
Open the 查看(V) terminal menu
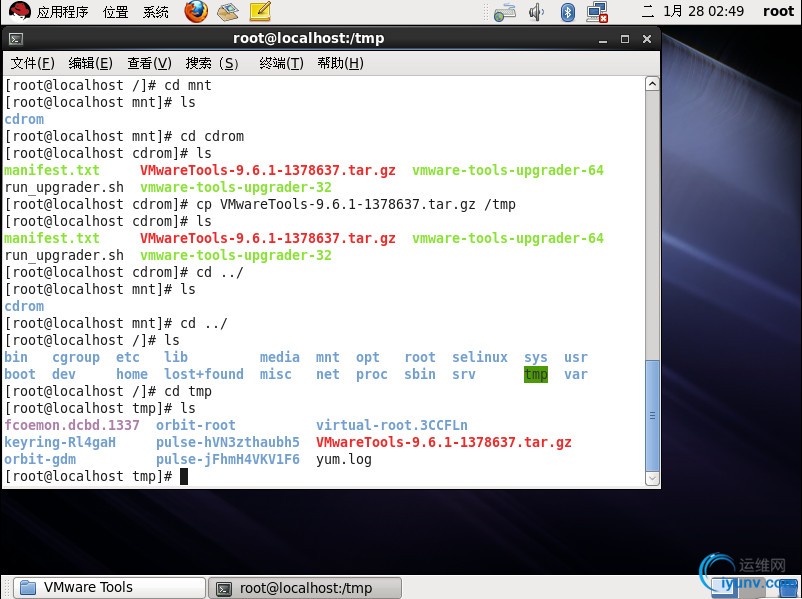tap(149, 63)
